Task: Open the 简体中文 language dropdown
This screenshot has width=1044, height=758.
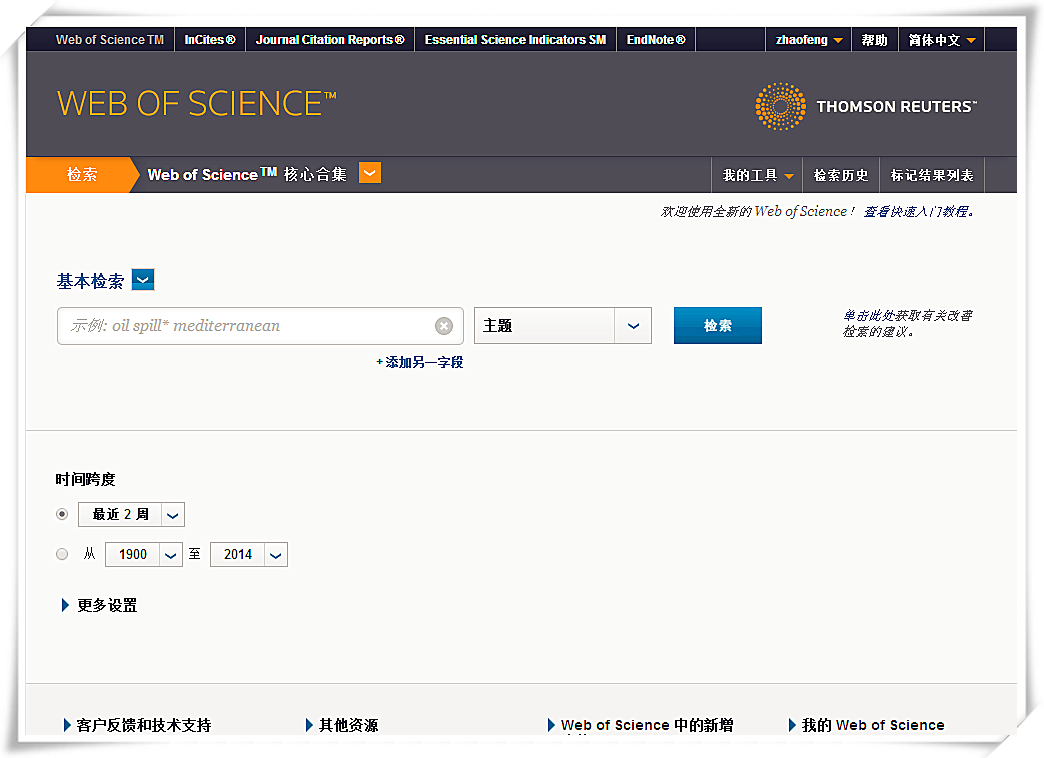Action: (941, 40)
